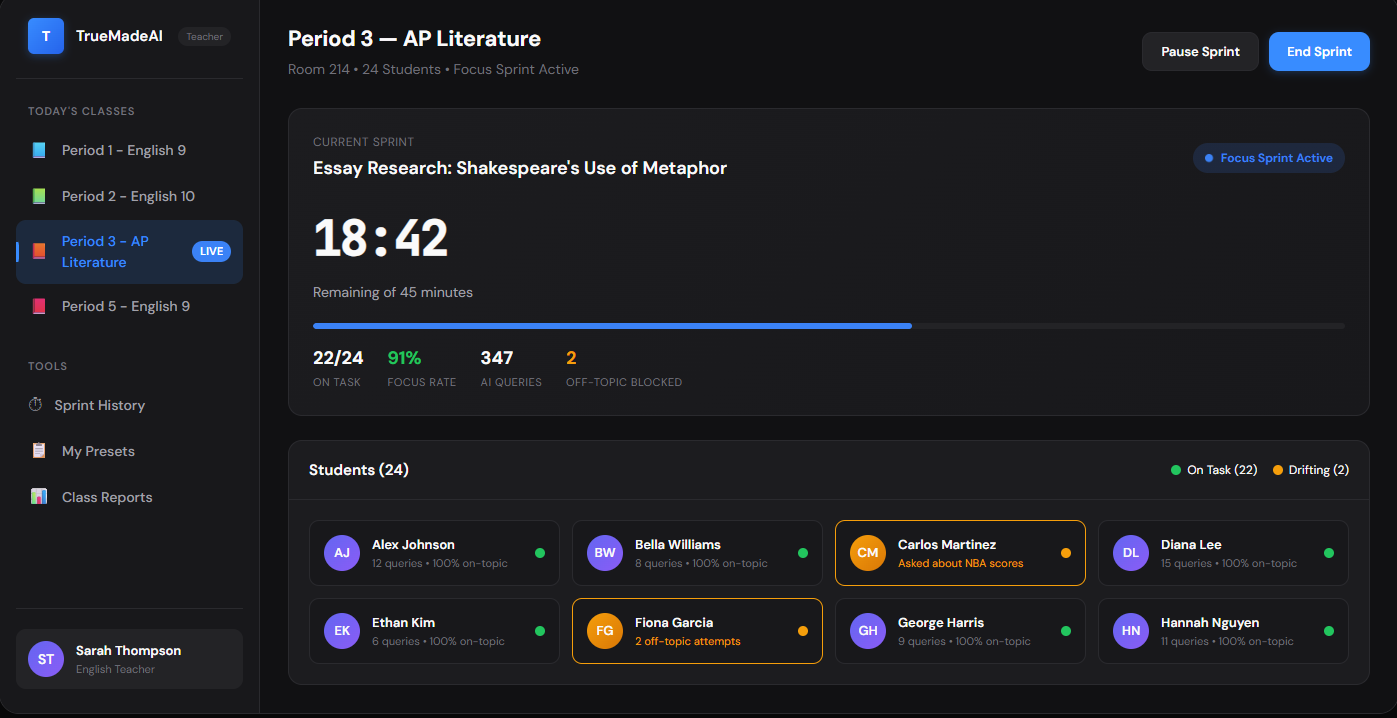Click the 18:42 countdown timer
Image resolution: width=1397 pixels, height=718 pixels.
[381, 239]
